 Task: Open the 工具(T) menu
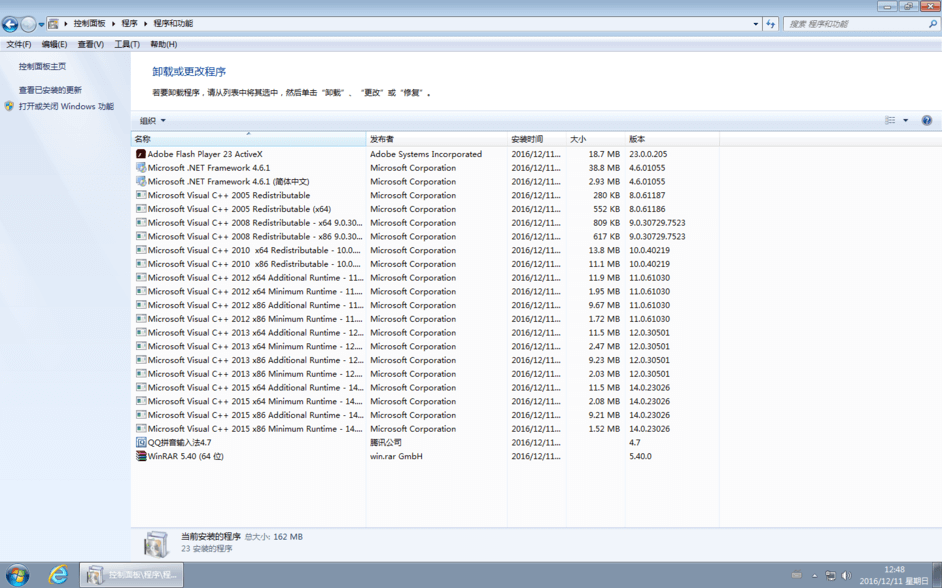pos(127,44)
